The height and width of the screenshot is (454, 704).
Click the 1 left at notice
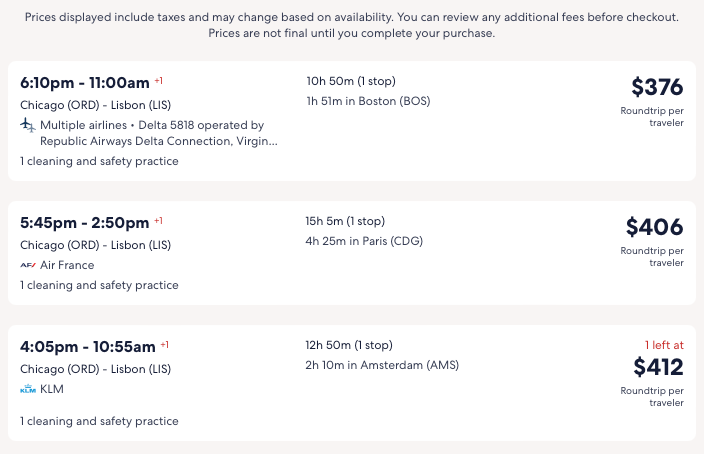coord(663,345)
